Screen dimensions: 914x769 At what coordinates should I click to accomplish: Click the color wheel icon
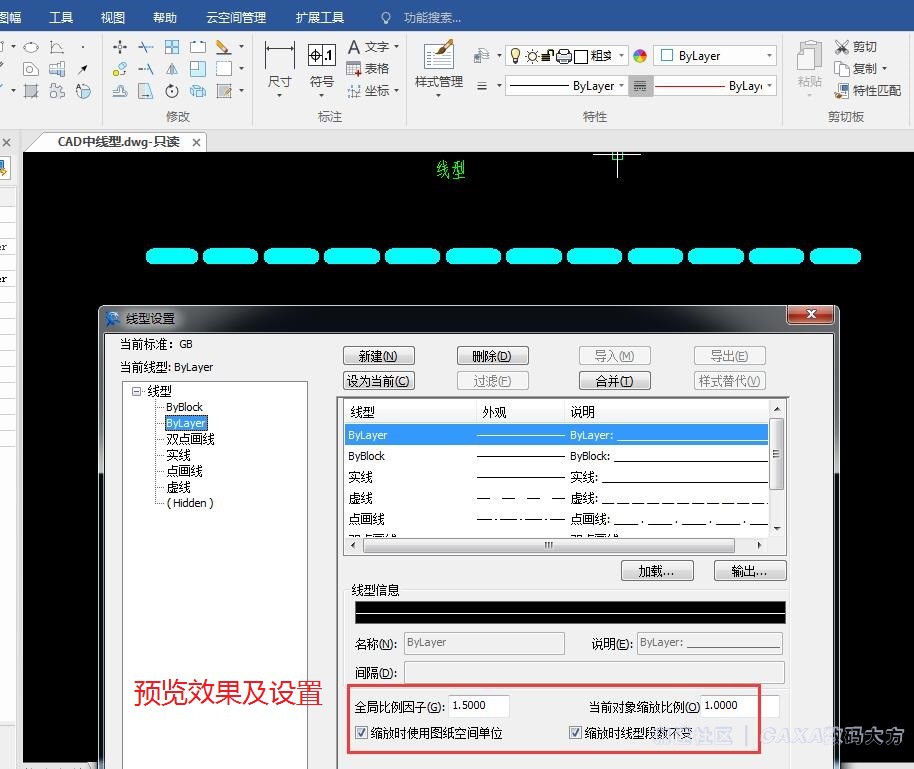(640, 56)
